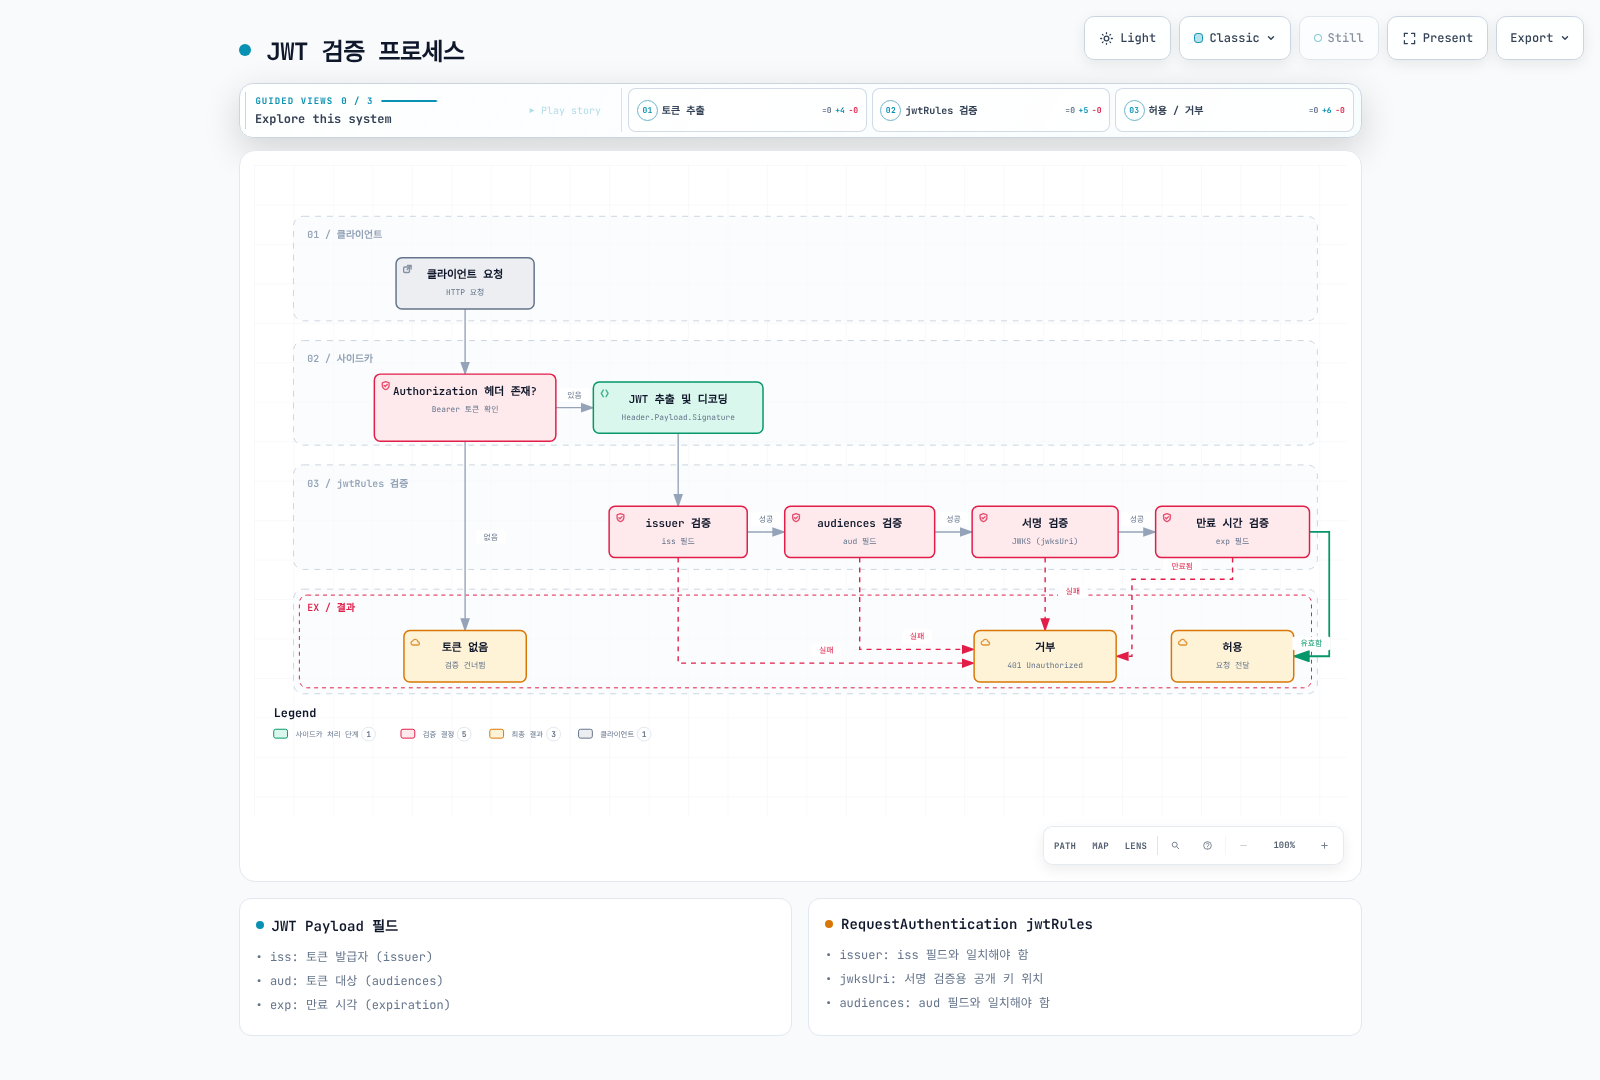Click the red 검증 결정 legend swatch
This screenshot has width=1600, height=1080.
[408, 734]
